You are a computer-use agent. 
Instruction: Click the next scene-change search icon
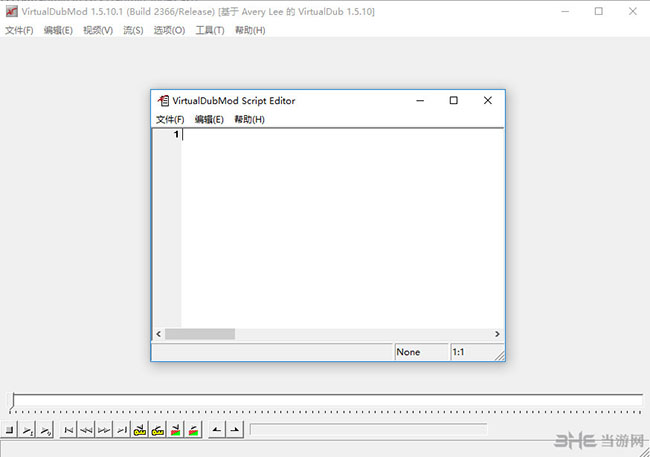193,430
